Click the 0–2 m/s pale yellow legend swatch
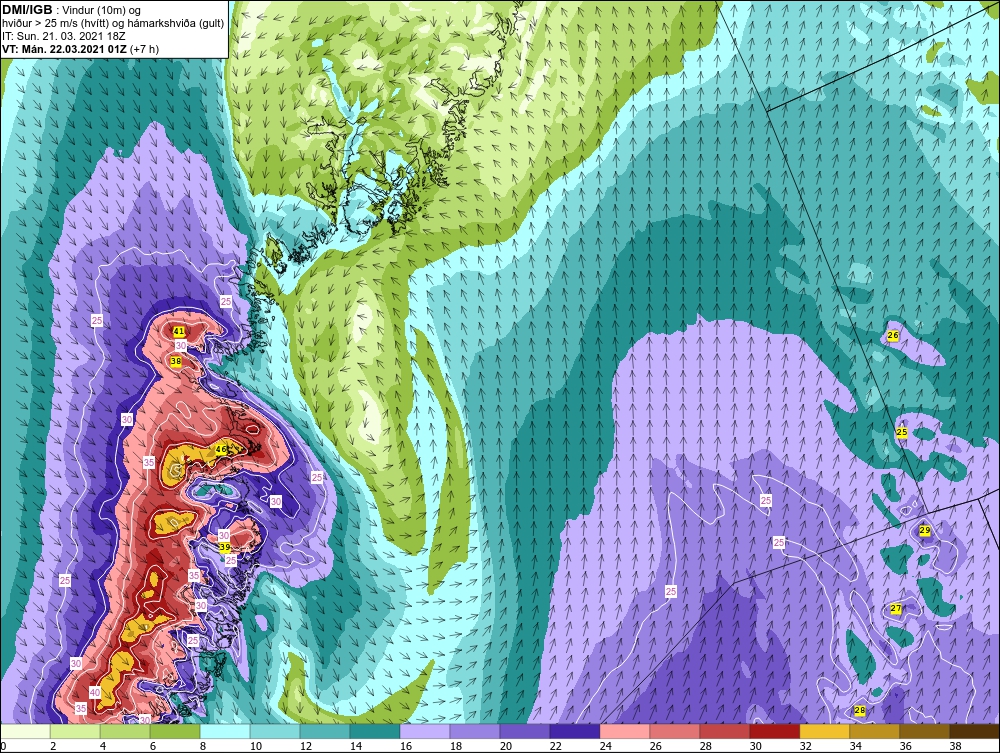1000x753 pixels. [25, 731]
